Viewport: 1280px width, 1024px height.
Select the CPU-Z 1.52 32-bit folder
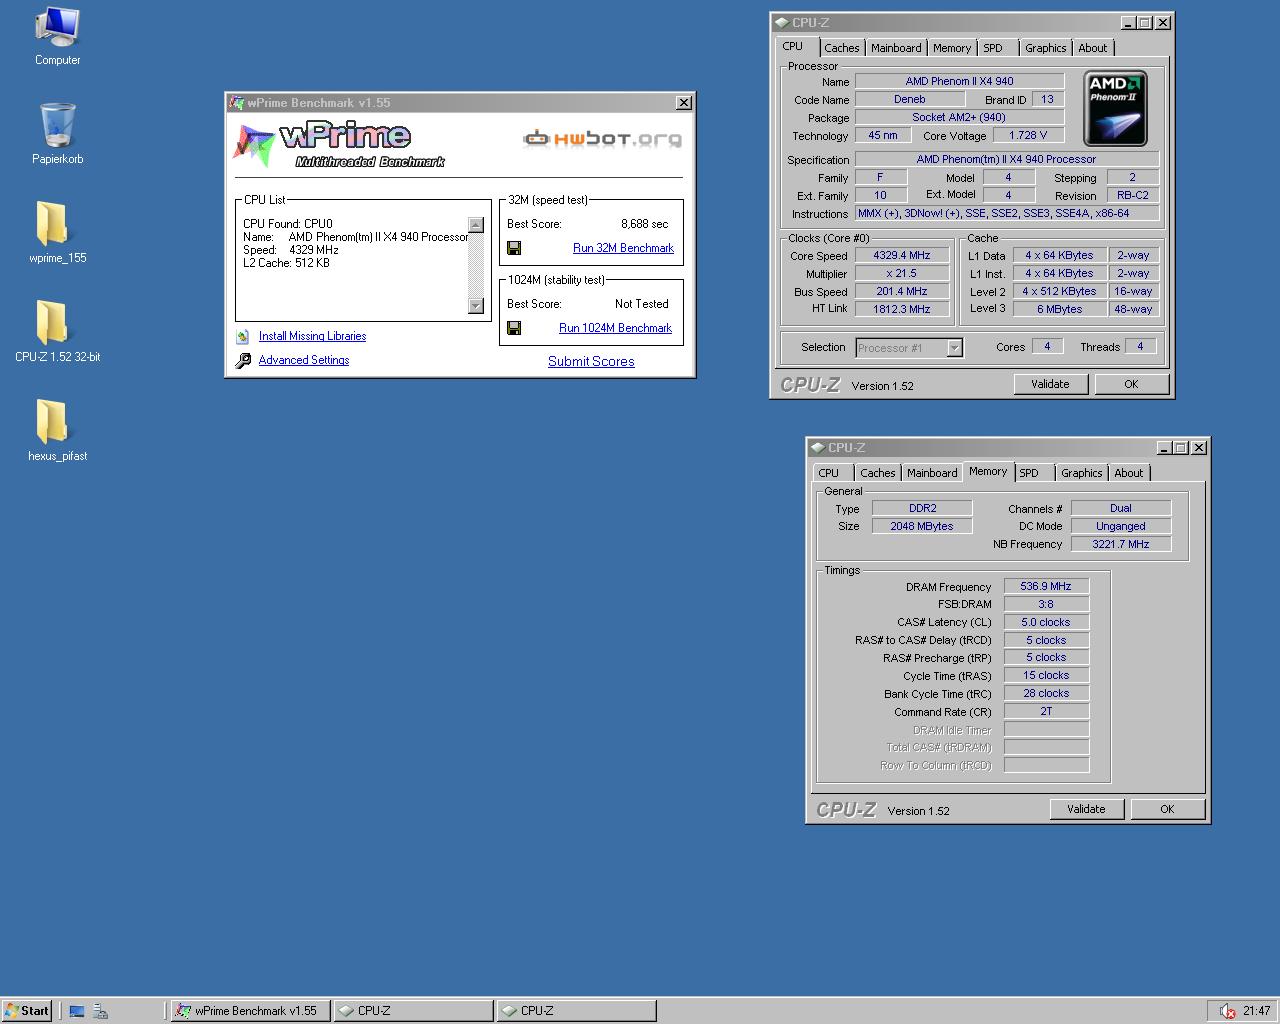[x=52, y=322]
